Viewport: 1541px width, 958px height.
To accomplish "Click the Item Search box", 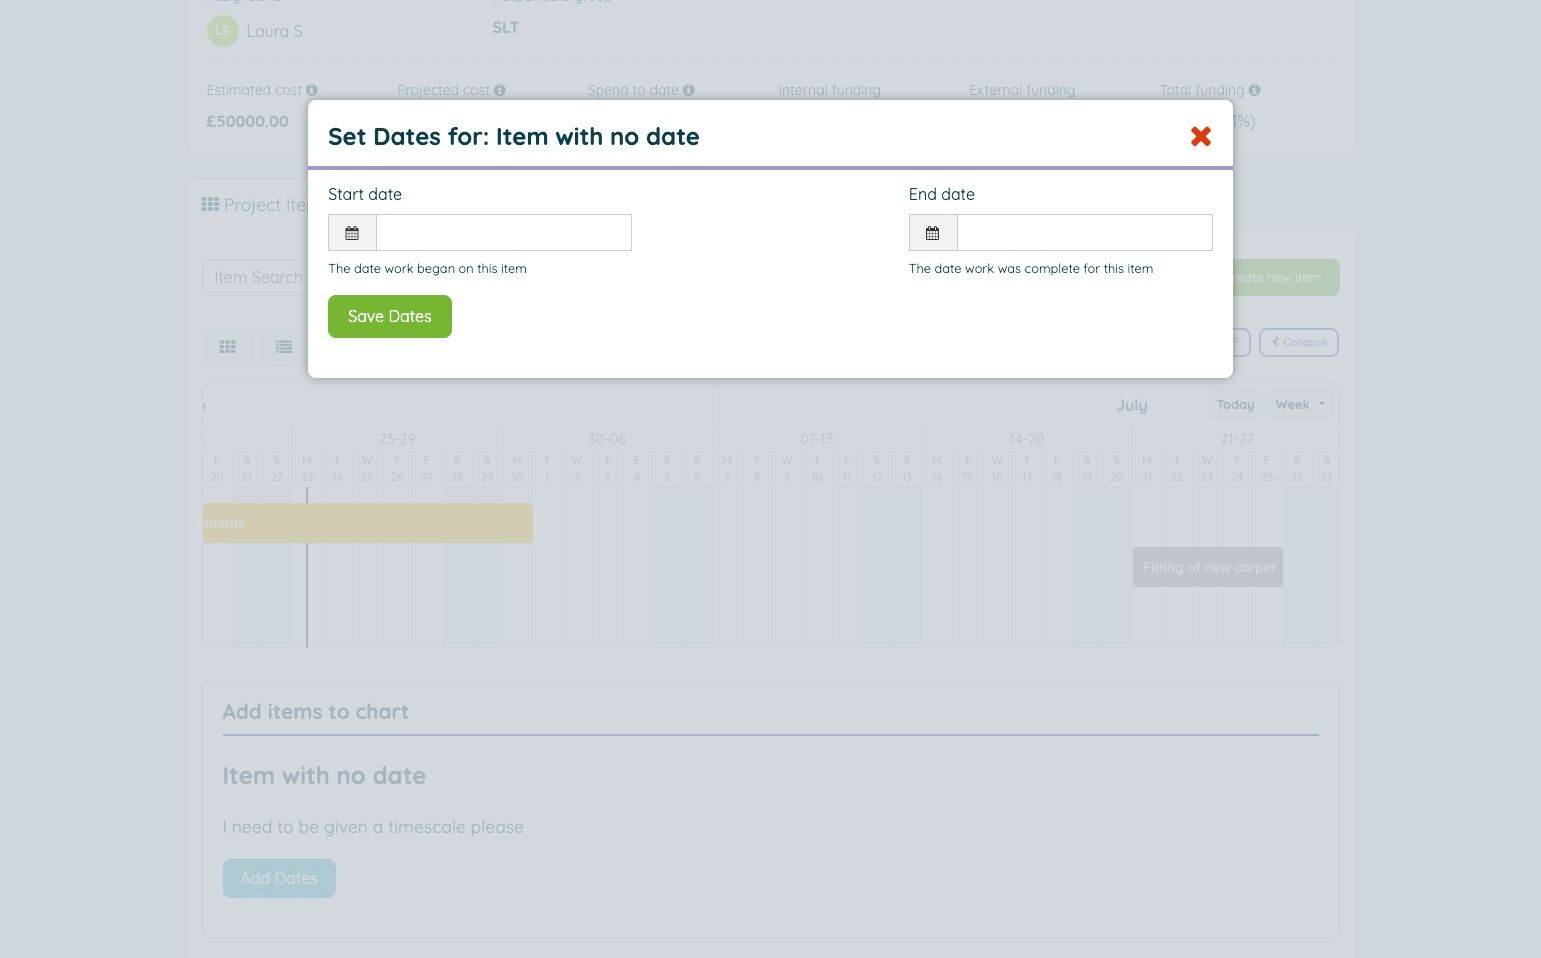I will coord(257,278).
